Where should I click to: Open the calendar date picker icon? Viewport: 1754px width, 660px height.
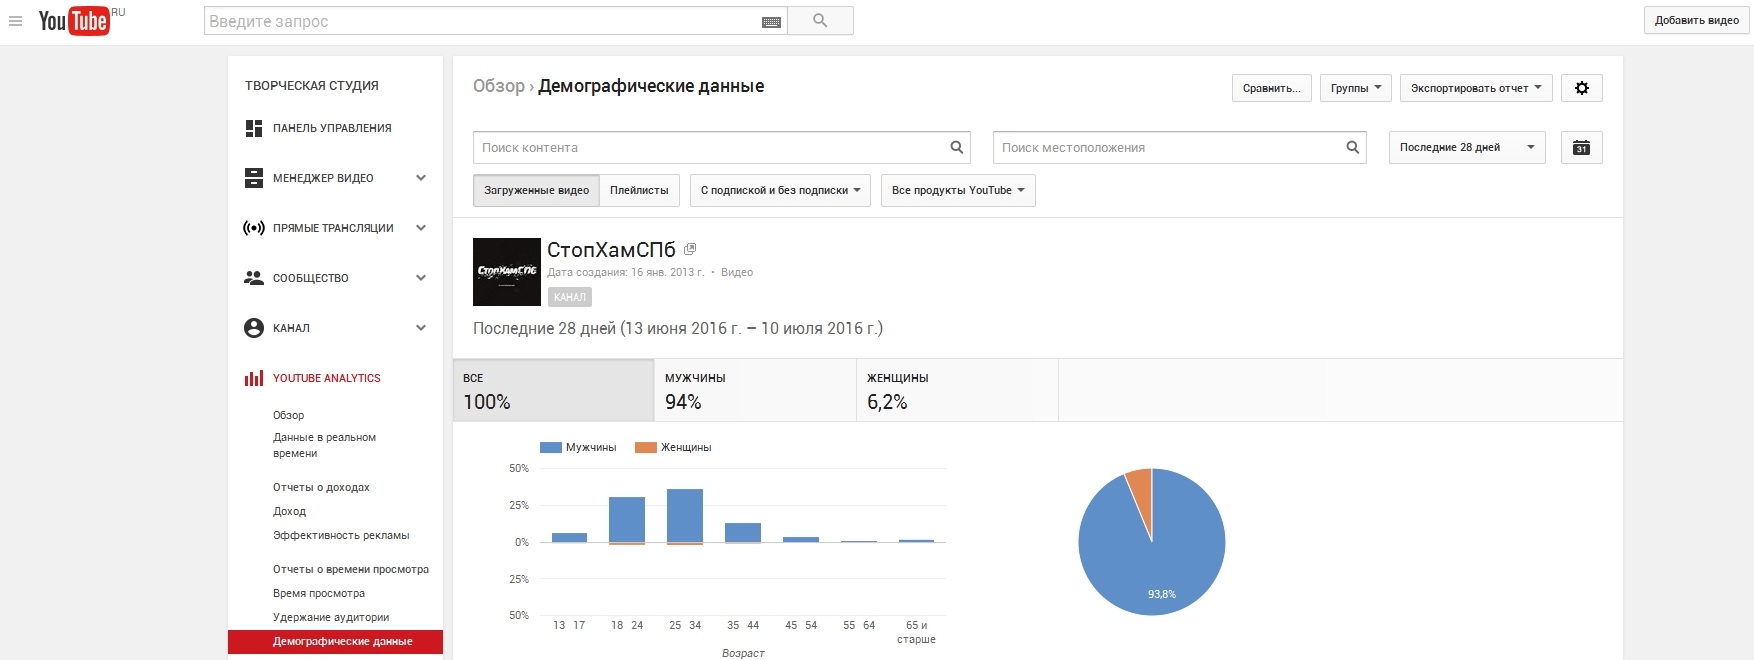(1582, 148)
